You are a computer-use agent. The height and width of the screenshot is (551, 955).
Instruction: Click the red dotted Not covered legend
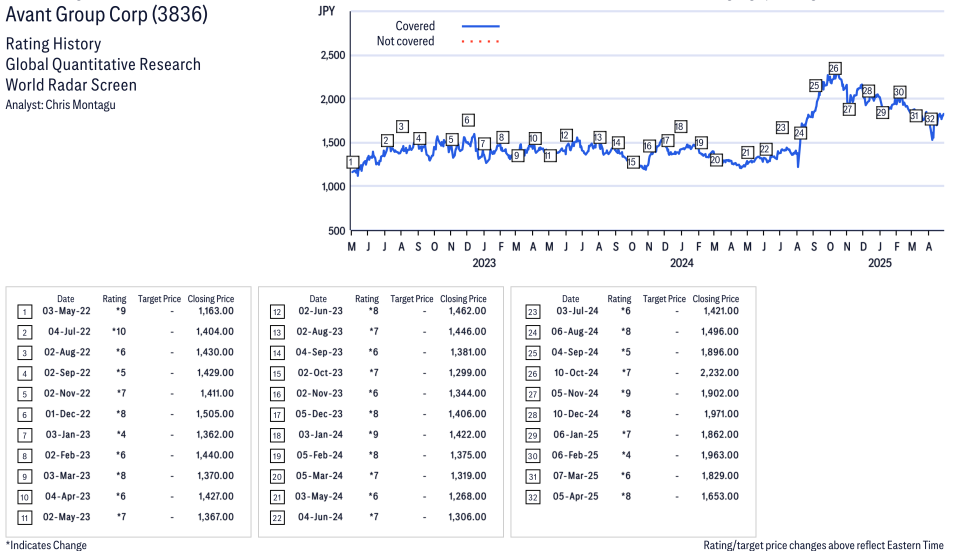[x=481, y=41]
